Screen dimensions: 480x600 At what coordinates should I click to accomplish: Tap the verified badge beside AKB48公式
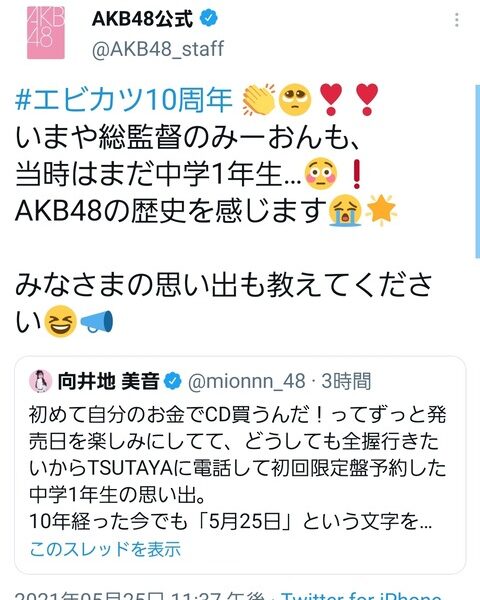(209, 18)
